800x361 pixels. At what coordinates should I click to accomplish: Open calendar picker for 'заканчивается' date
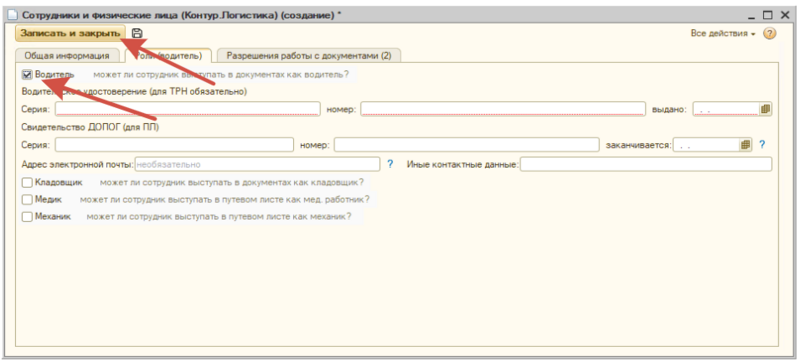pyautogui.click(x=746, y=145)
